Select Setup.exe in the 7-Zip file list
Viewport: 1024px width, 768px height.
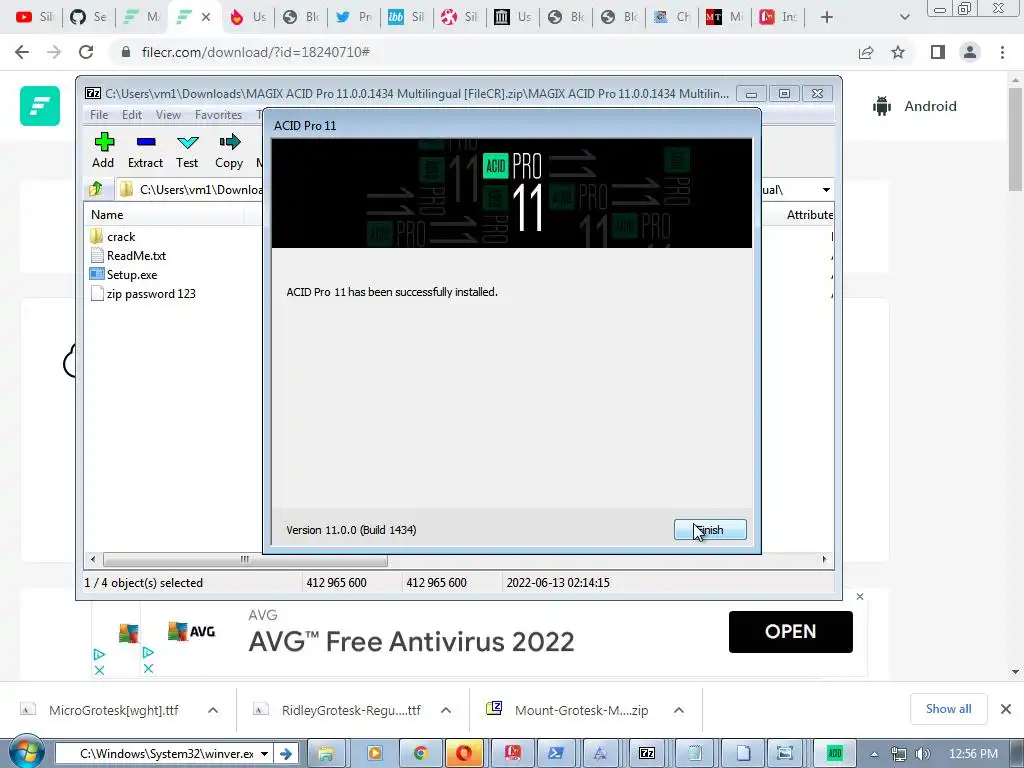coord(132,274)
